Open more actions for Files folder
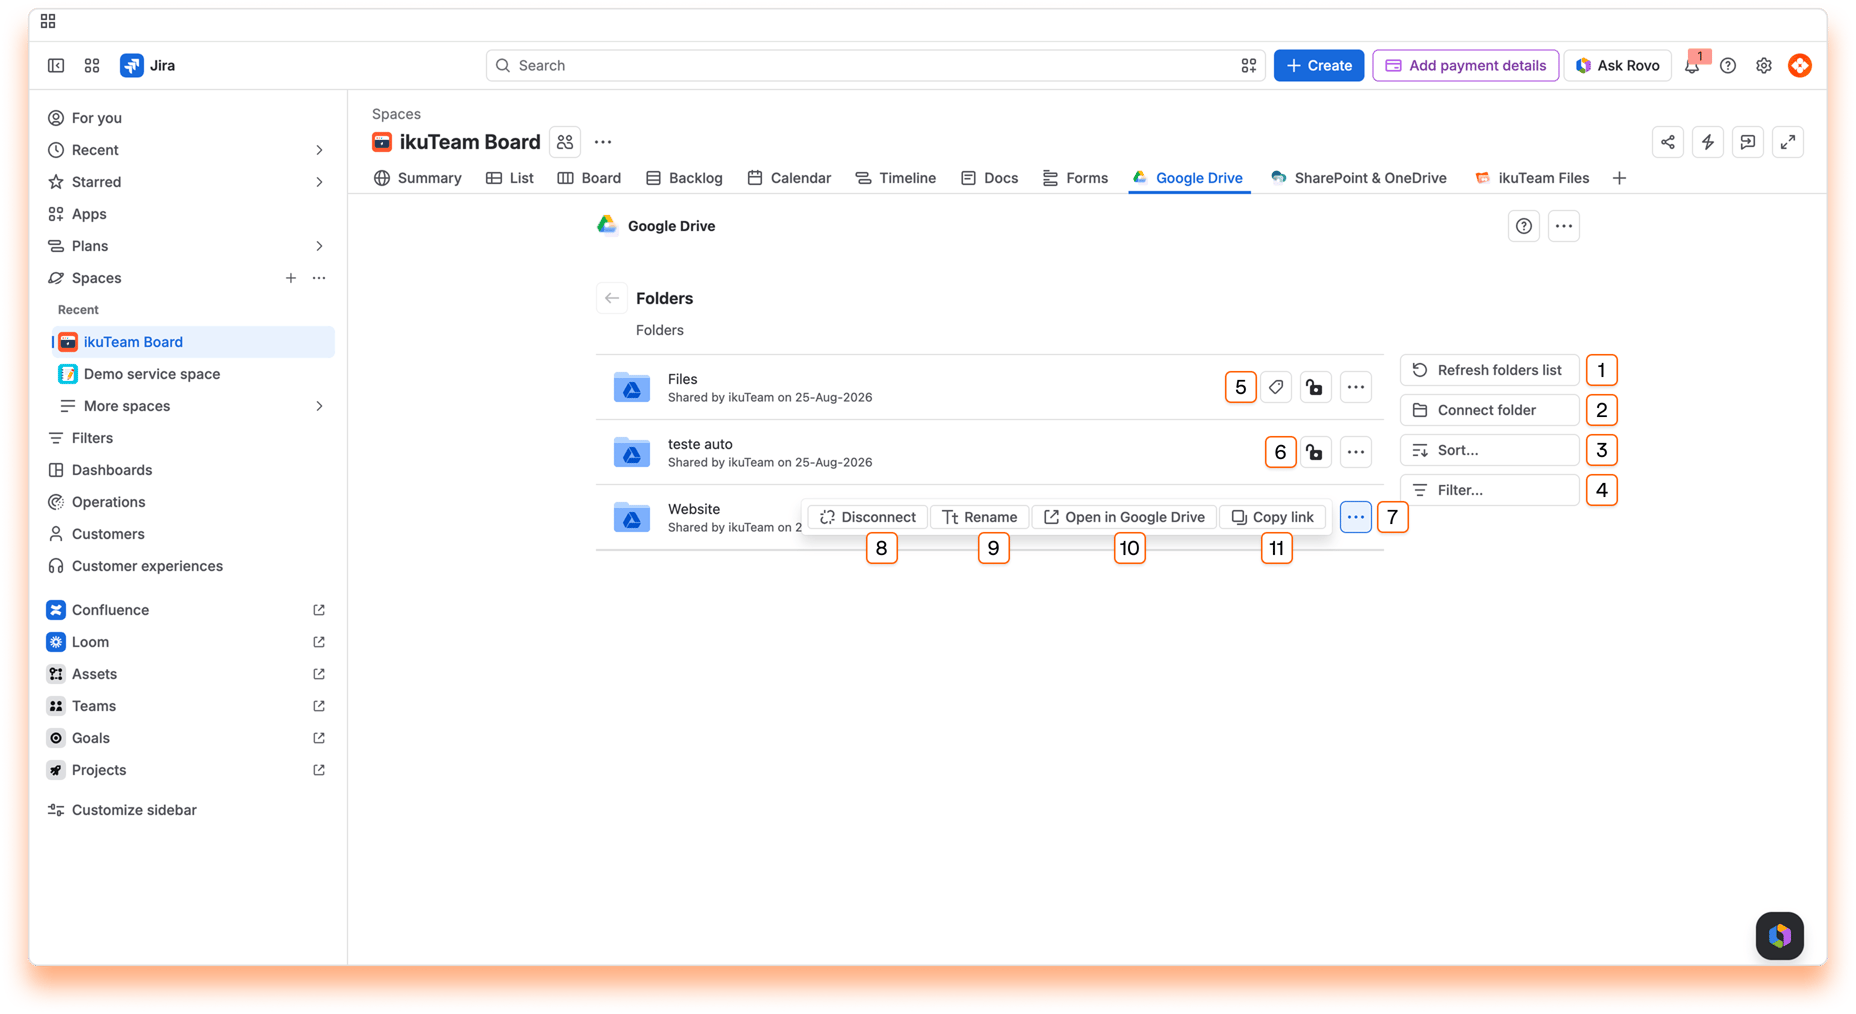This screenshot has width=1856, height=1014. point(1356,387)
